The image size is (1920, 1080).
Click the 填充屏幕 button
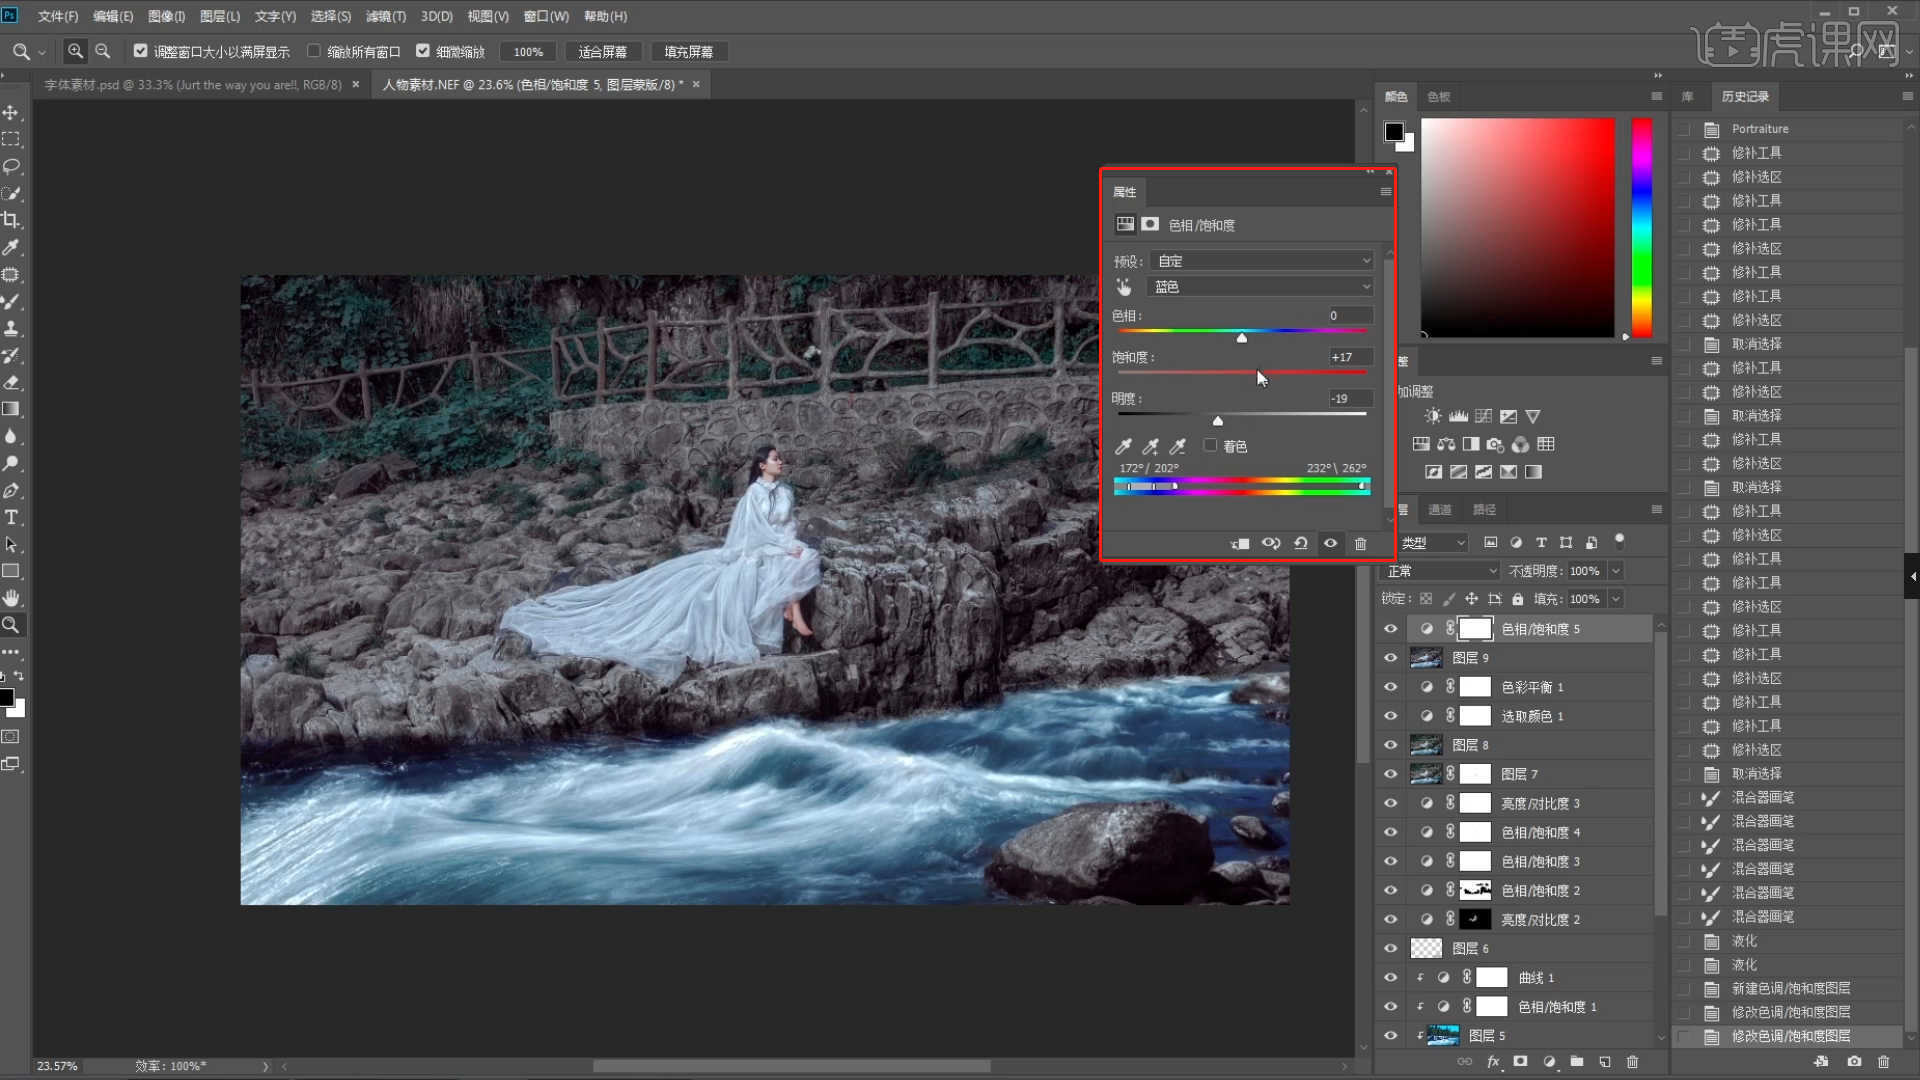[688, 52]
